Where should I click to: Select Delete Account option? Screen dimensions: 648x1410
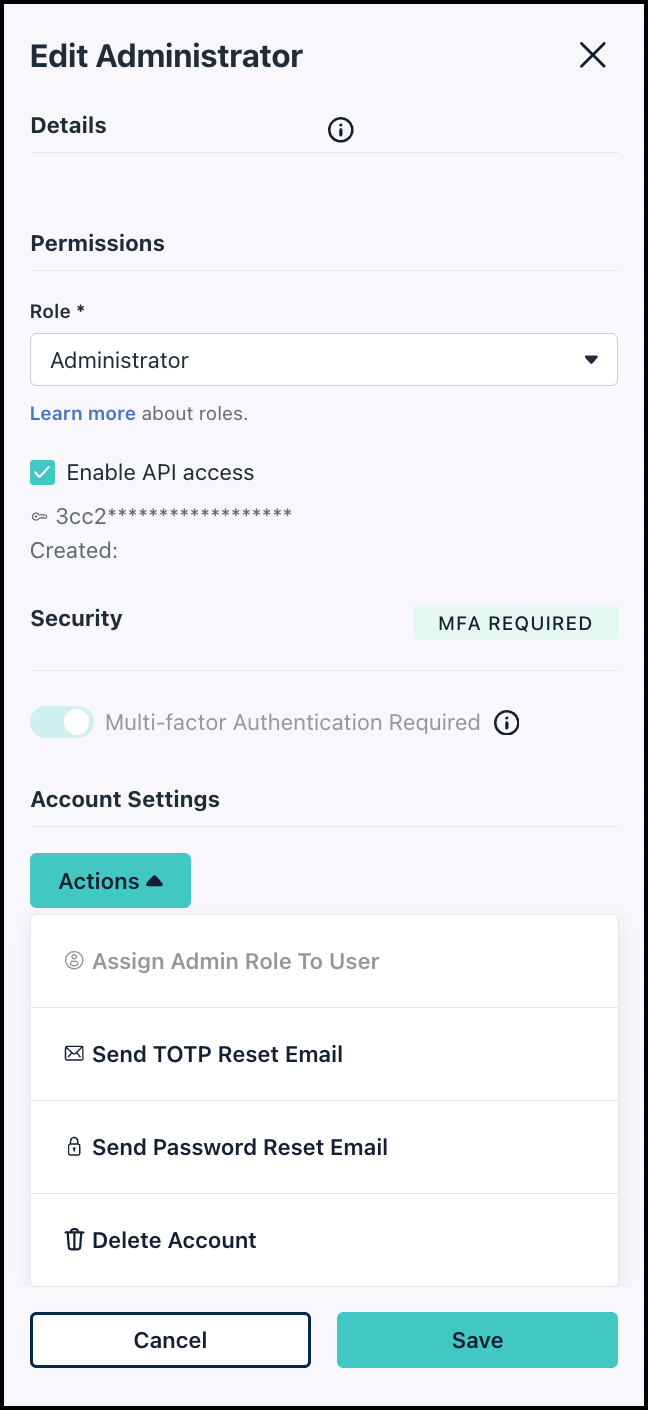pos(175,1240)
